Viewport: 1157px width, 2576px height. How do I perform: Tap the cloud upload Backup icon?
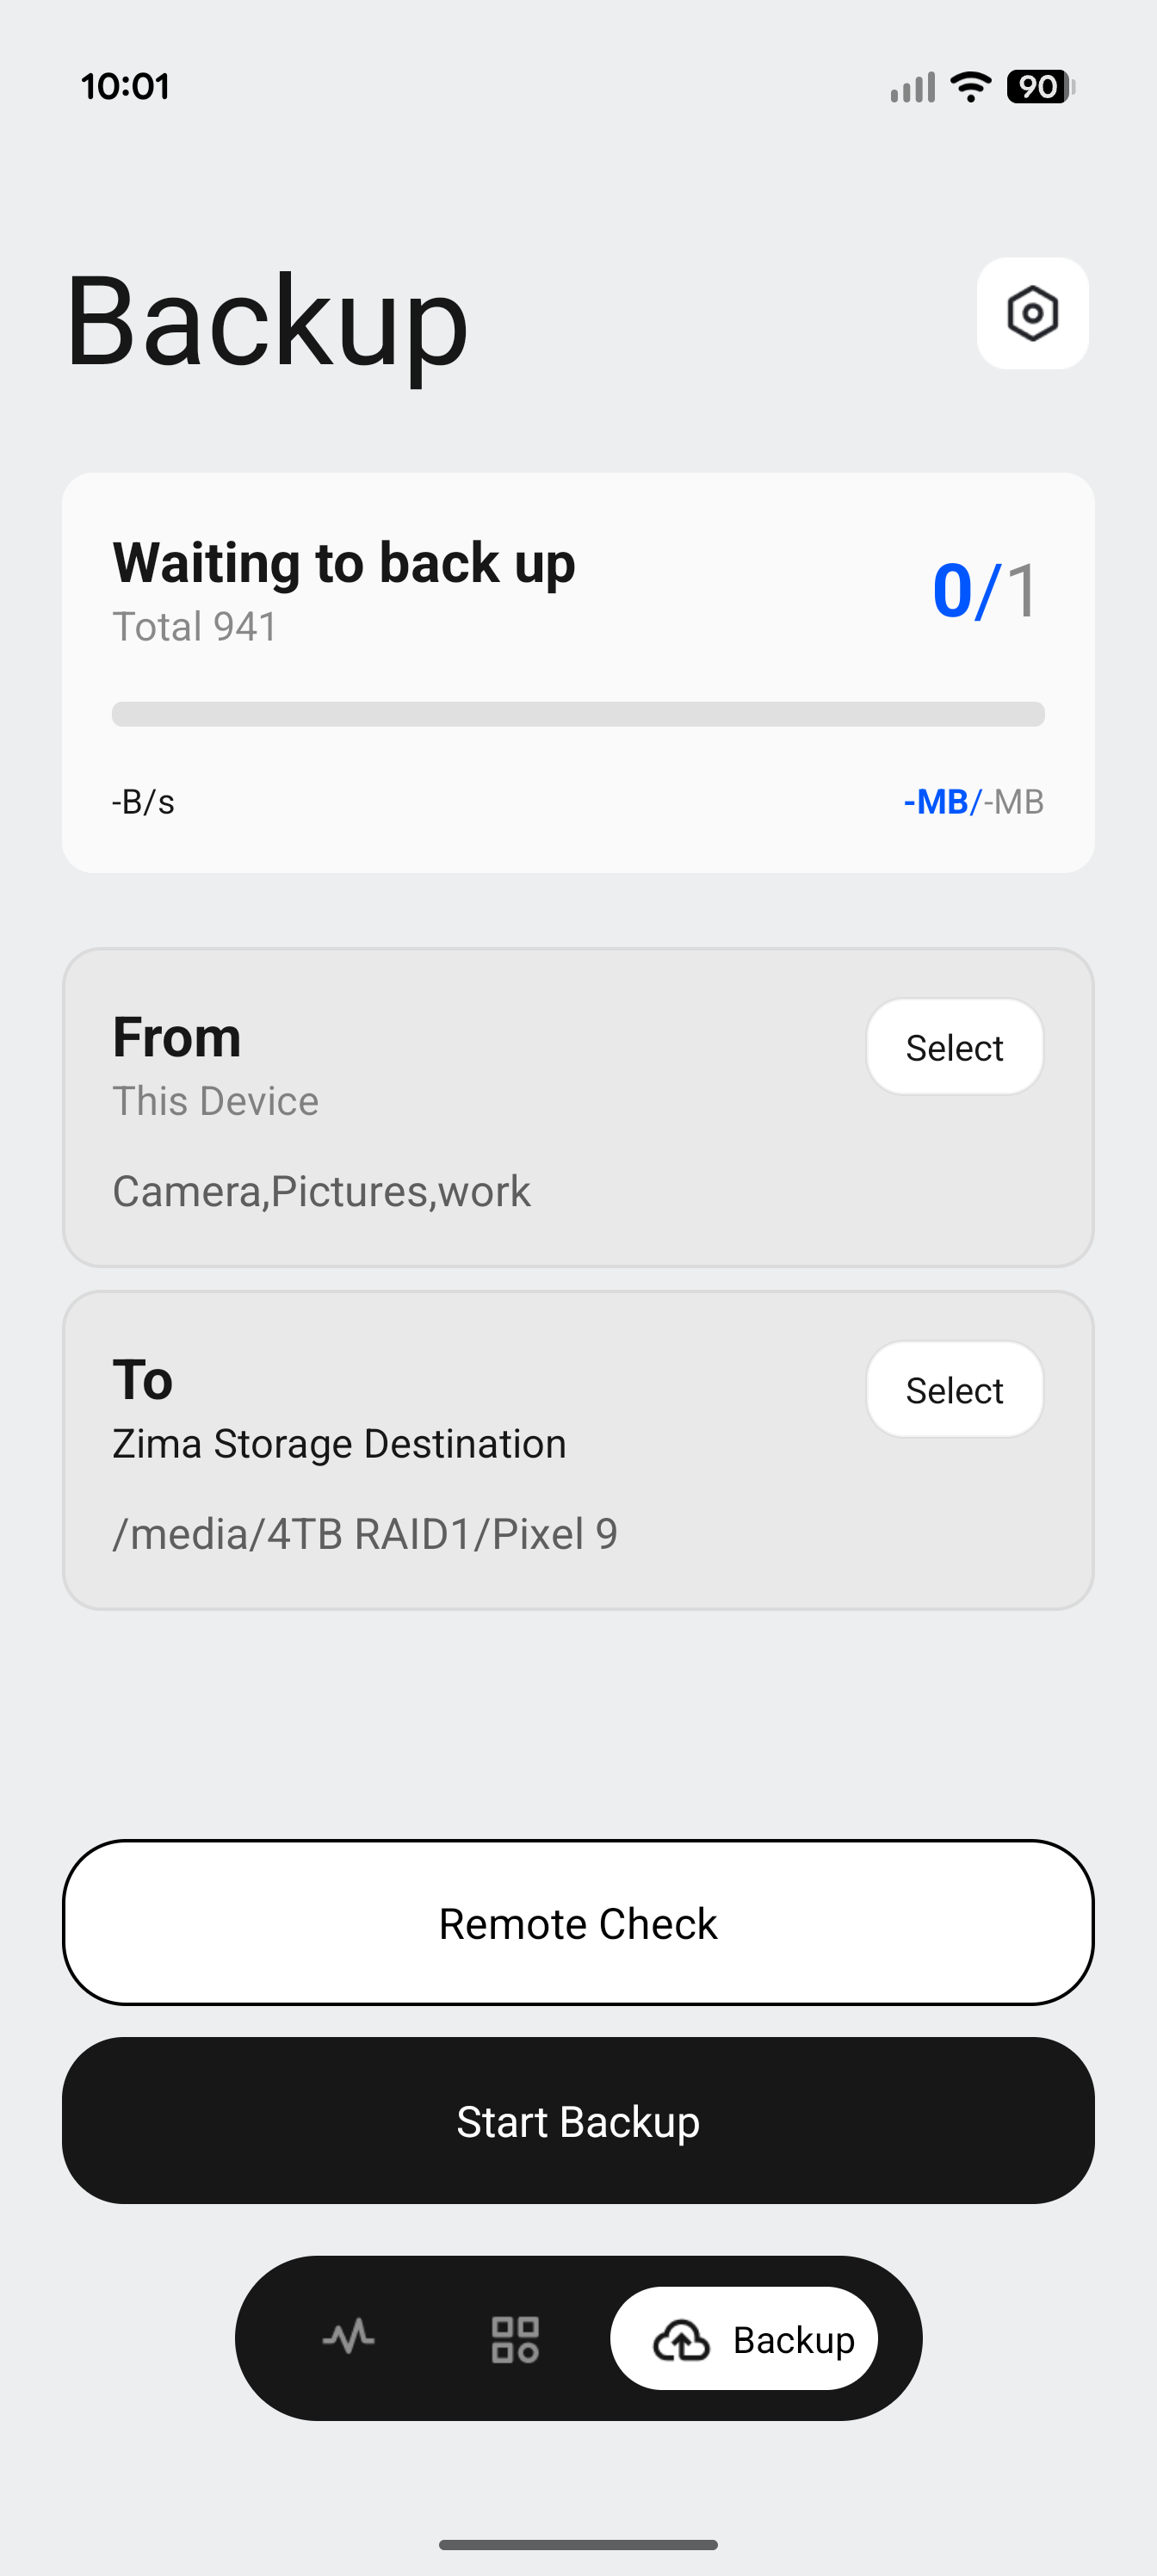pyautogui.click(x=681, y=2340)
